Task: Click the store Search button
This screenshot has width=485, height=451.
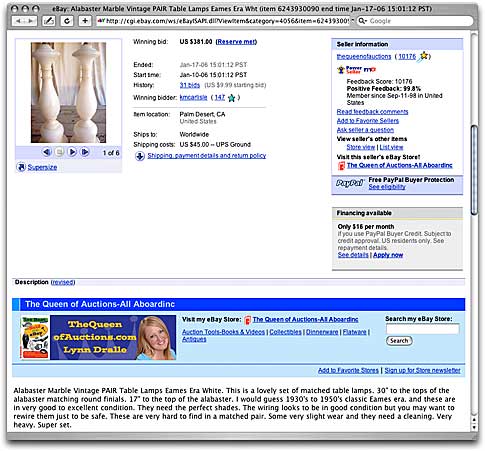Action: (x=399, y=341)
